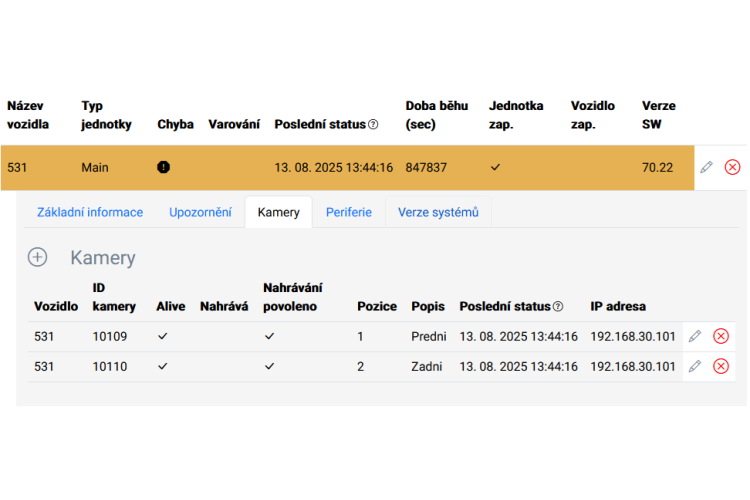
Task: Click the error icon in Chyba column
Action: click(164, 167)
